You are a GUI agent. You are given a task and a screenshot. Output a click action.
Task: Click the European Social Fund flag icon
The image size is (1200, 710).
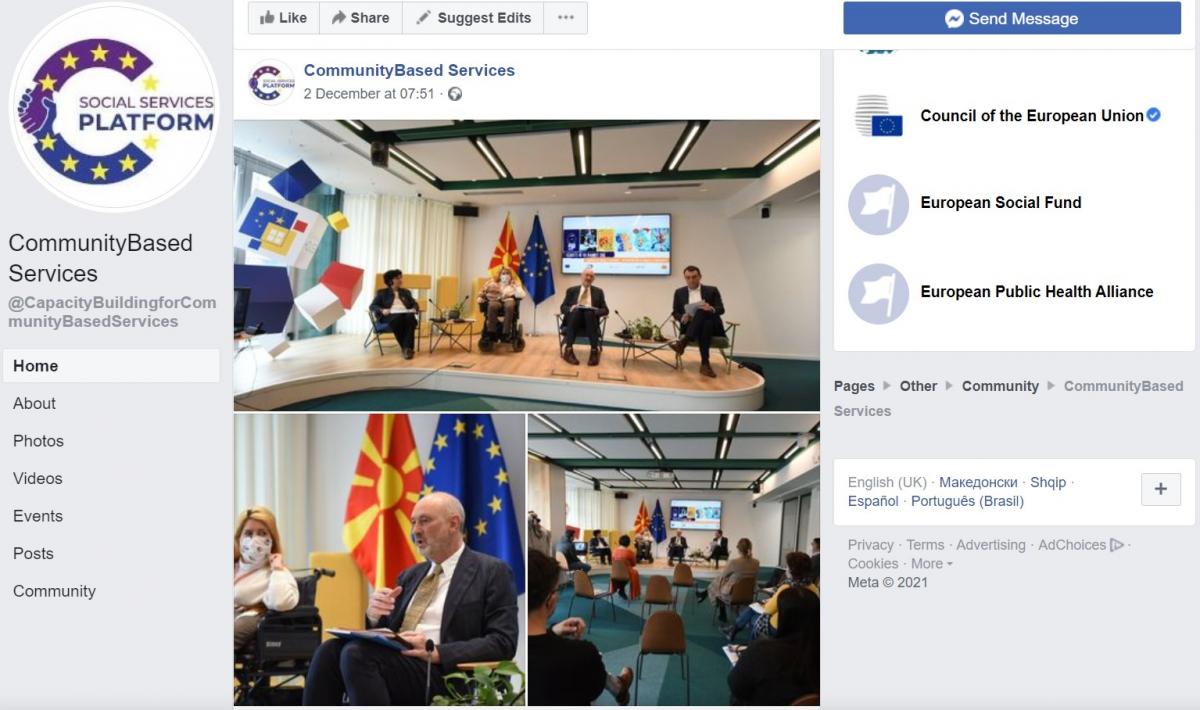coord(878,204)
